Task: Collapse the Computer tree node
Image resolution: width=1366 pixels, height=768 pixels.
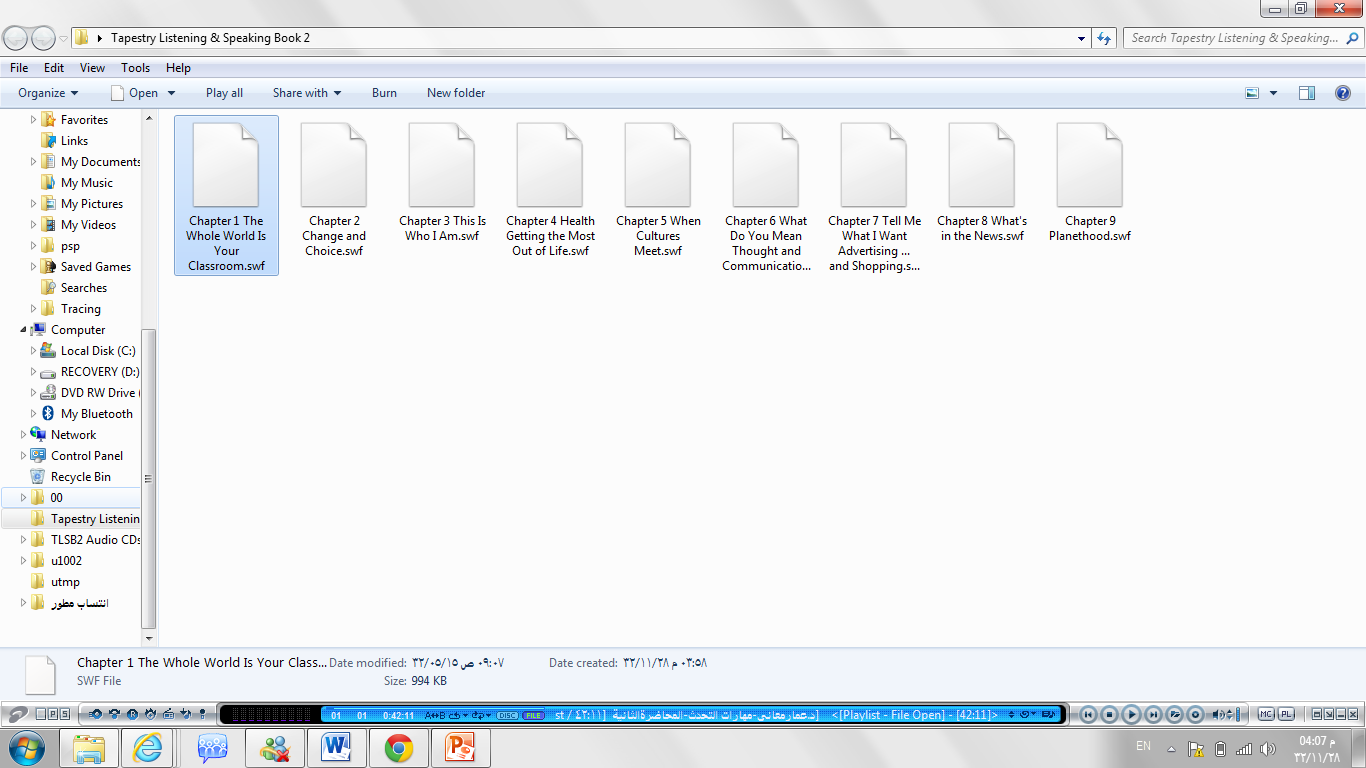Action: click(x=23, y=329)
